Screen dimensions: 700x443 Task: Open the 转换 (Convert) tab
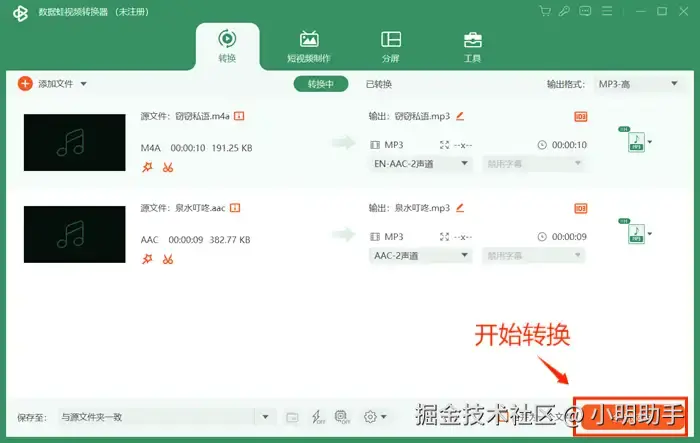pos(227,46)
